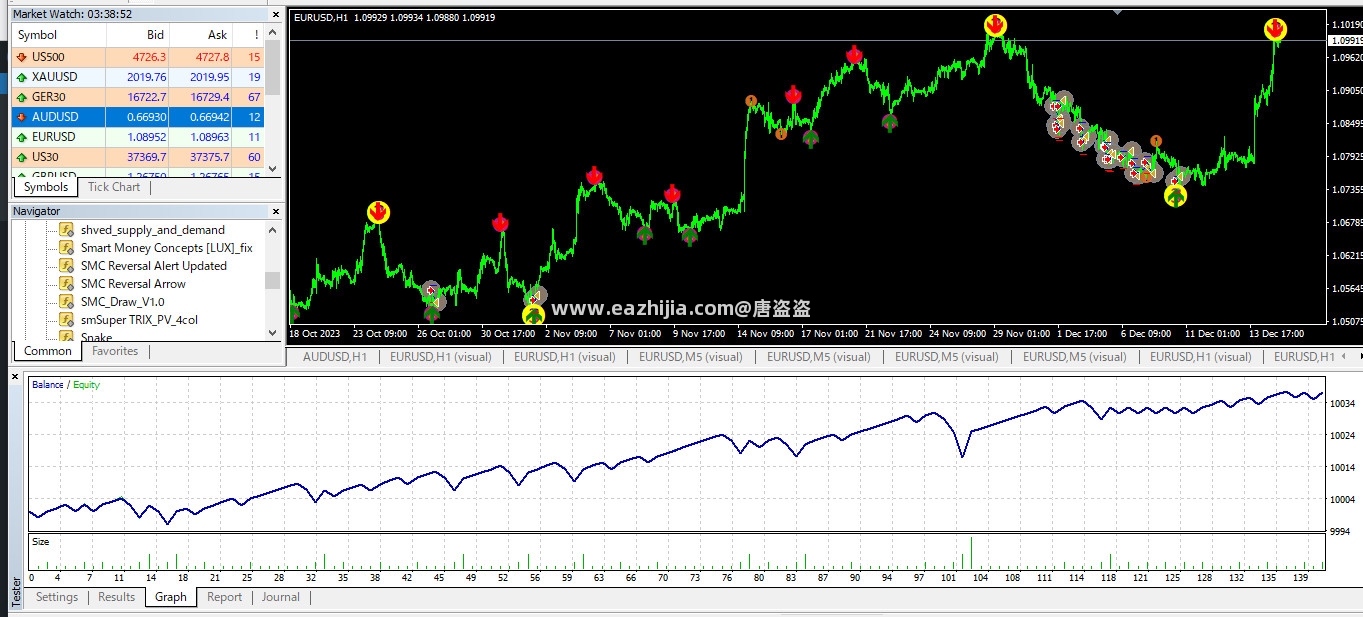Click the yellow-circled buy arrow near 2 Nov

click(x=534, y=315)
